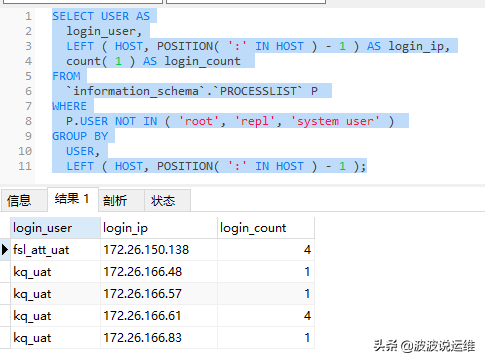Click line number 1 in the editor gutter

pos(28,16)
